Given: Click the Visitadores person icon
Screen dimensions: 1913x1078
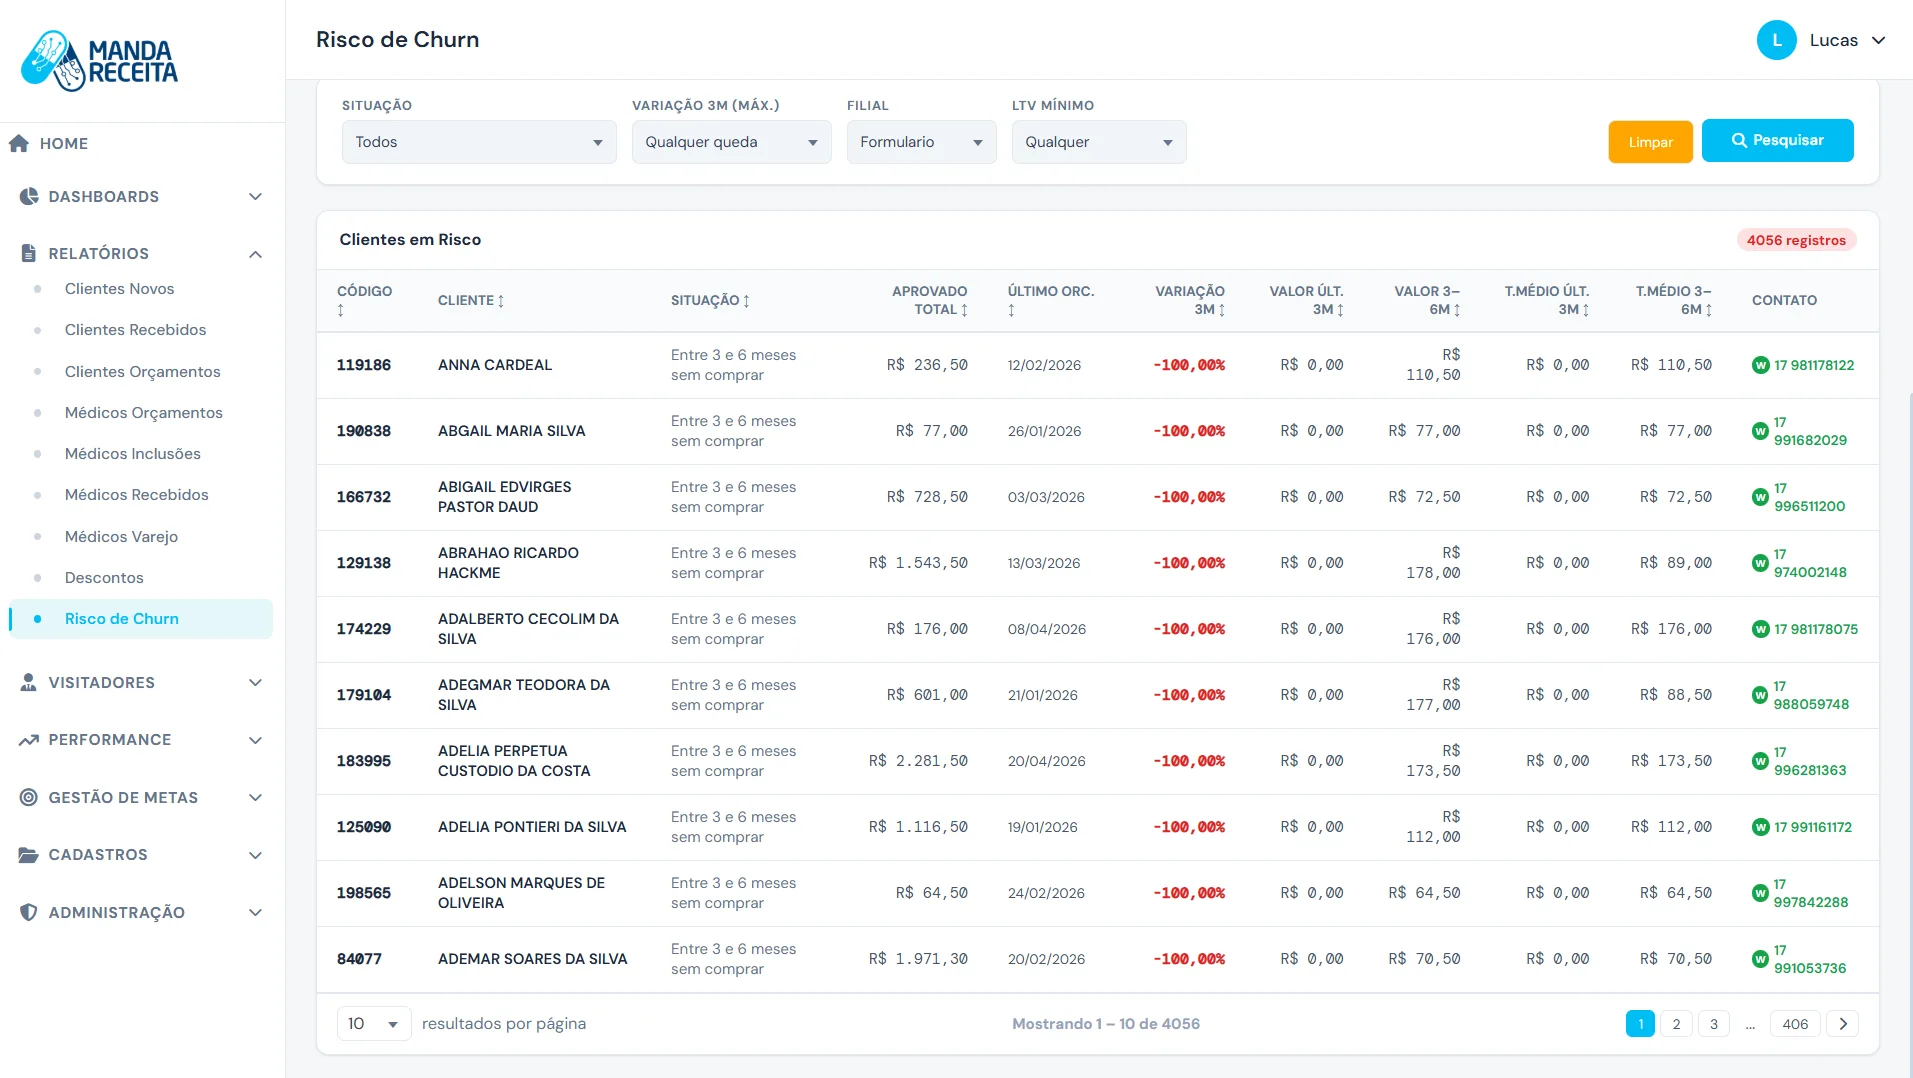Looking at the screenshot, I should pyautogui.click(x=29, y=682).
